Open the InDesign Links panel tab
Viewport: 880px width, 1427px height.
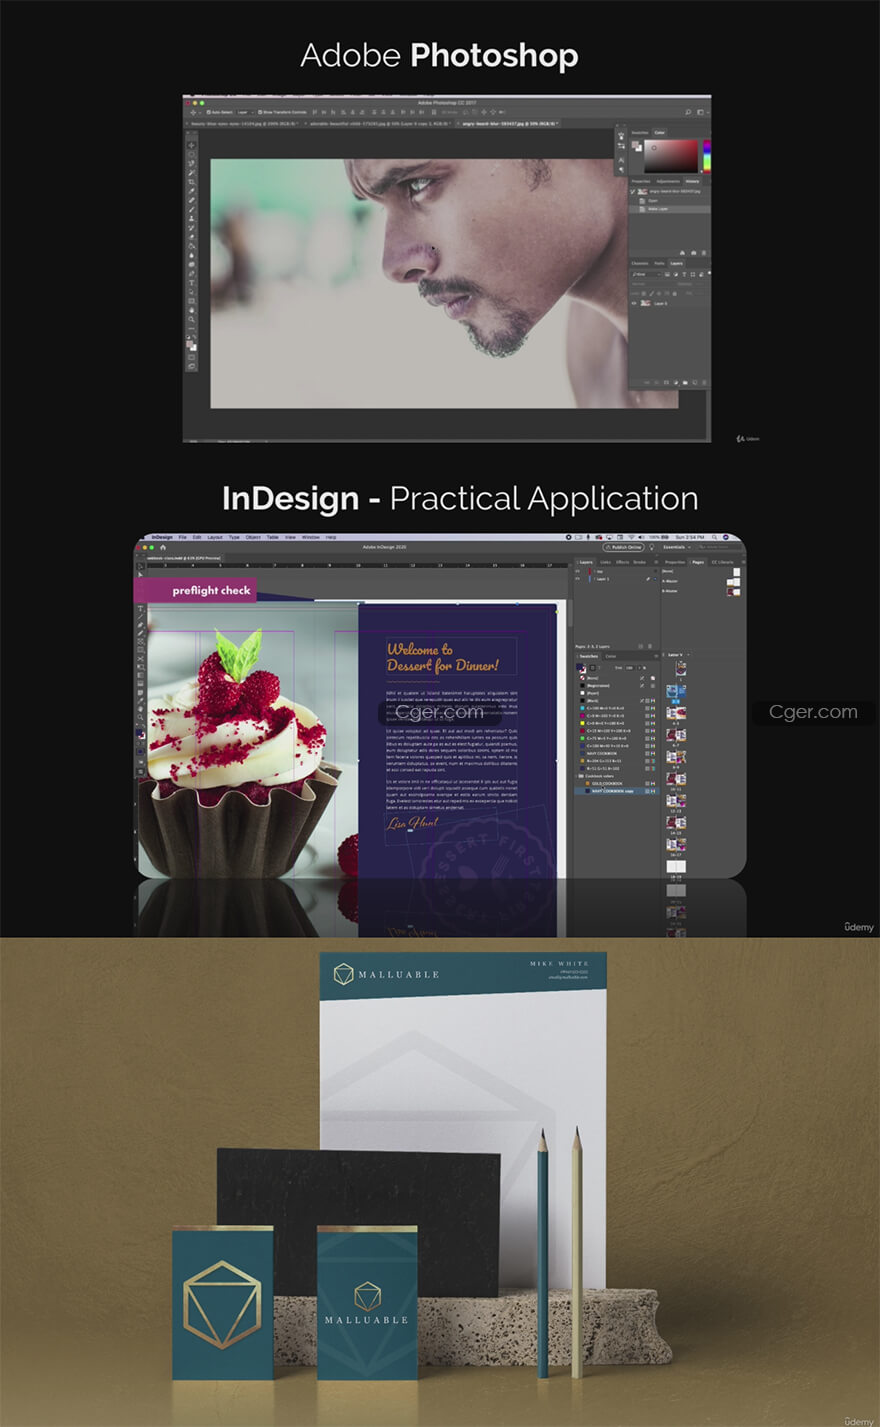[x=605, y=562]
